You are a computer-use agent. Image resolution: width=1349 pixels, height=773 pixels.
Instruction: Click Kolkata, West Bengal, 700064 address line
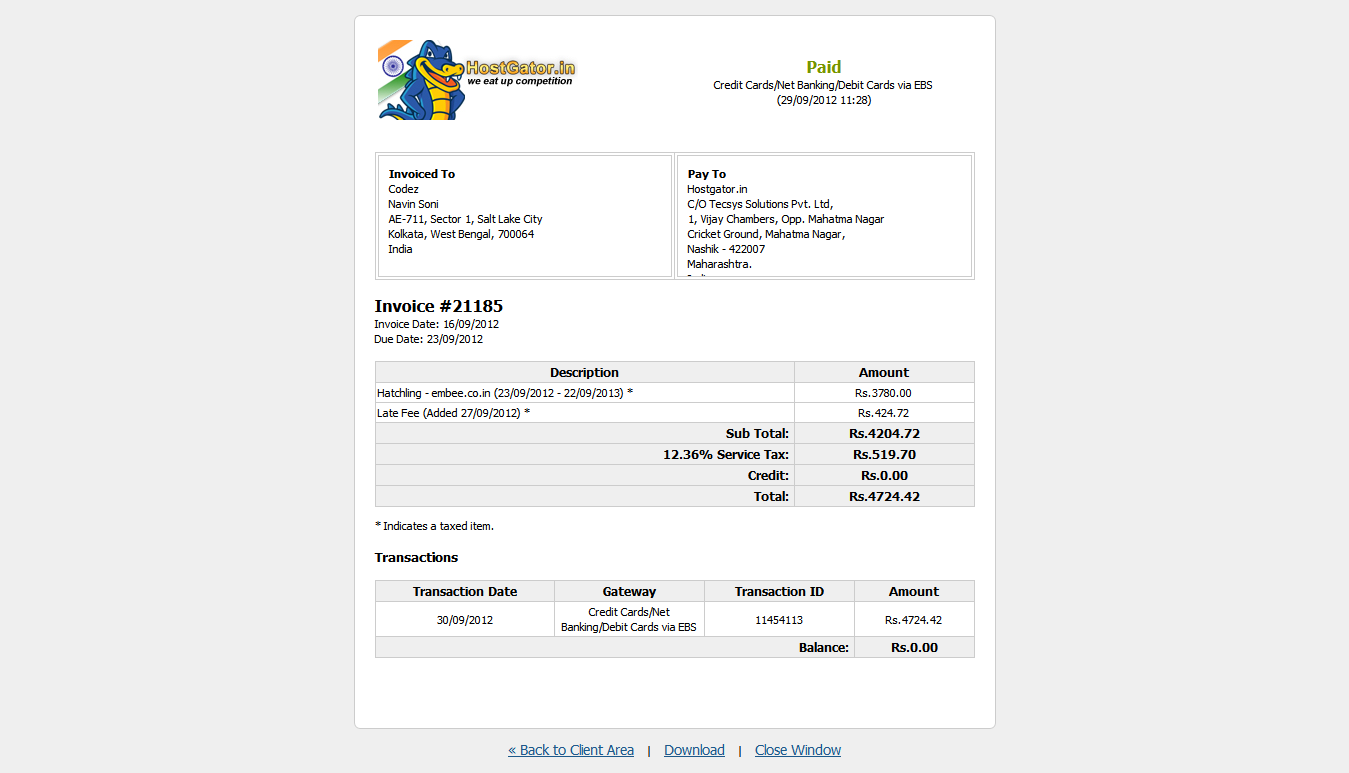tap(462, 234)
